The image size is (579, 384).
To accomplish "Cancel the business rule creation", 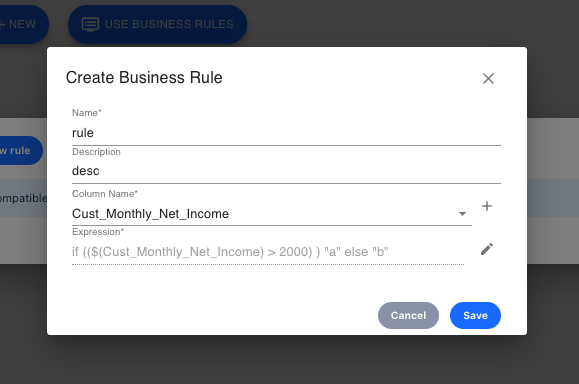I will pyautogui.click(x=408, y=315).
